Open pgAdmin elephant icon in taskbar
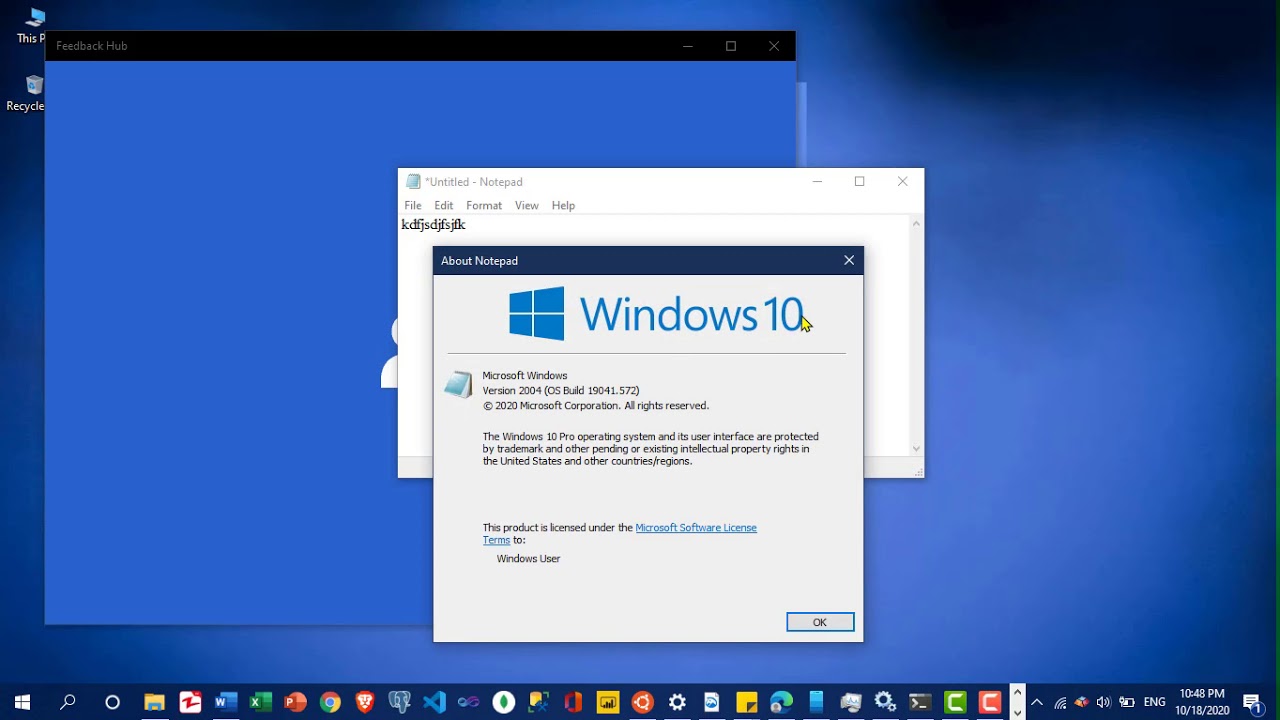This screenshot has width=1280, height=720. (x=399, y=702)
